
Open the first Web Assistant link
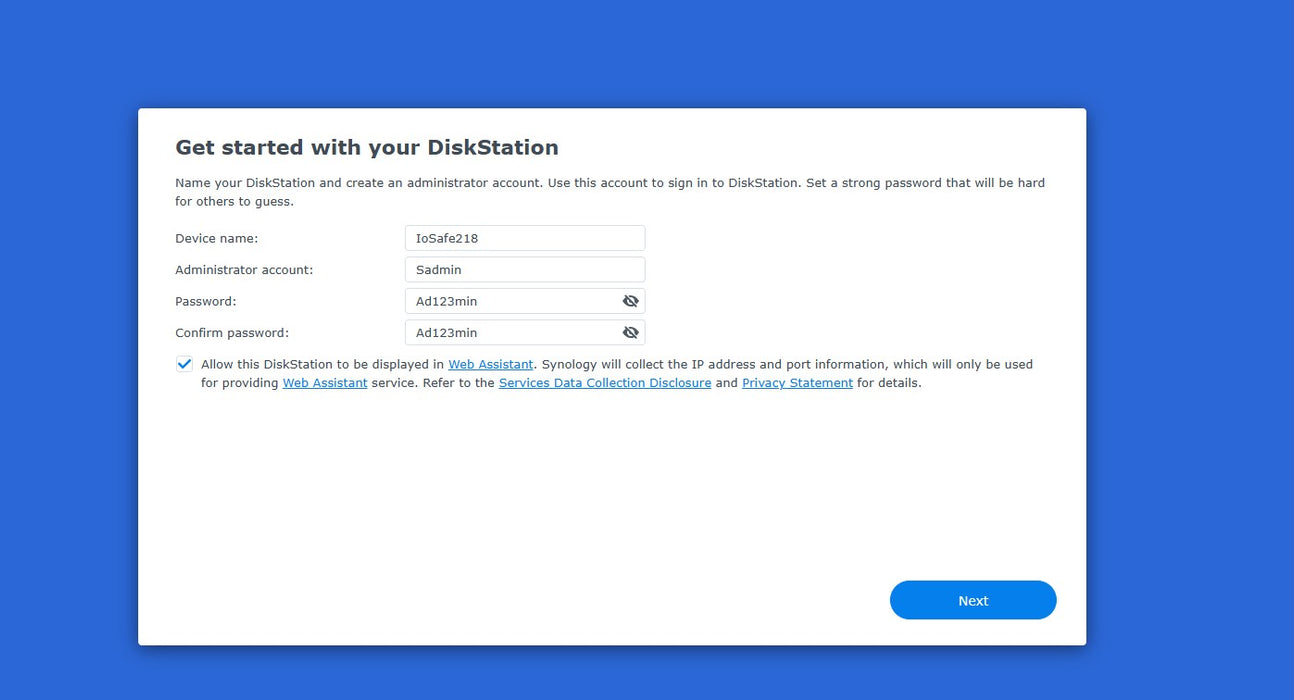490,365
